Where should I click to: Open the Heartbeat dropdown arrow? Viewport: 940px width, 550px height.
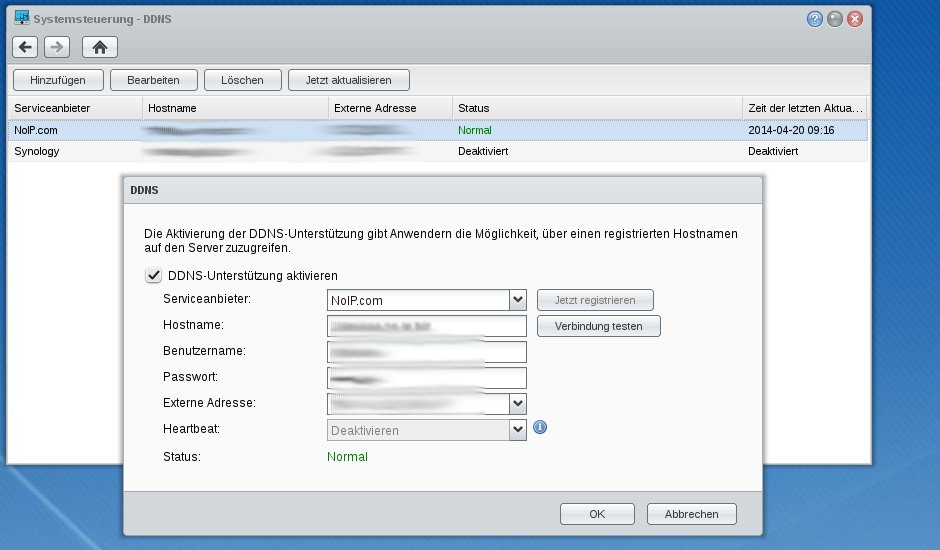[x=518, y=430]
